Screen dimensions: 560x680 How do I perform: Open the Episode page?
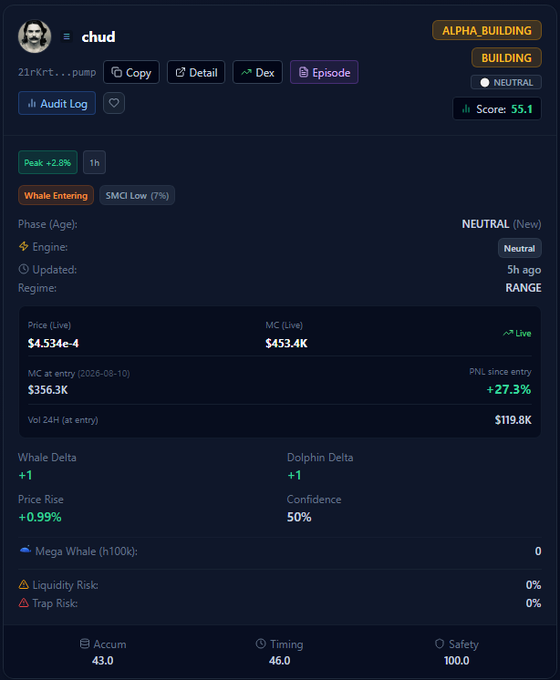(324, 72)
